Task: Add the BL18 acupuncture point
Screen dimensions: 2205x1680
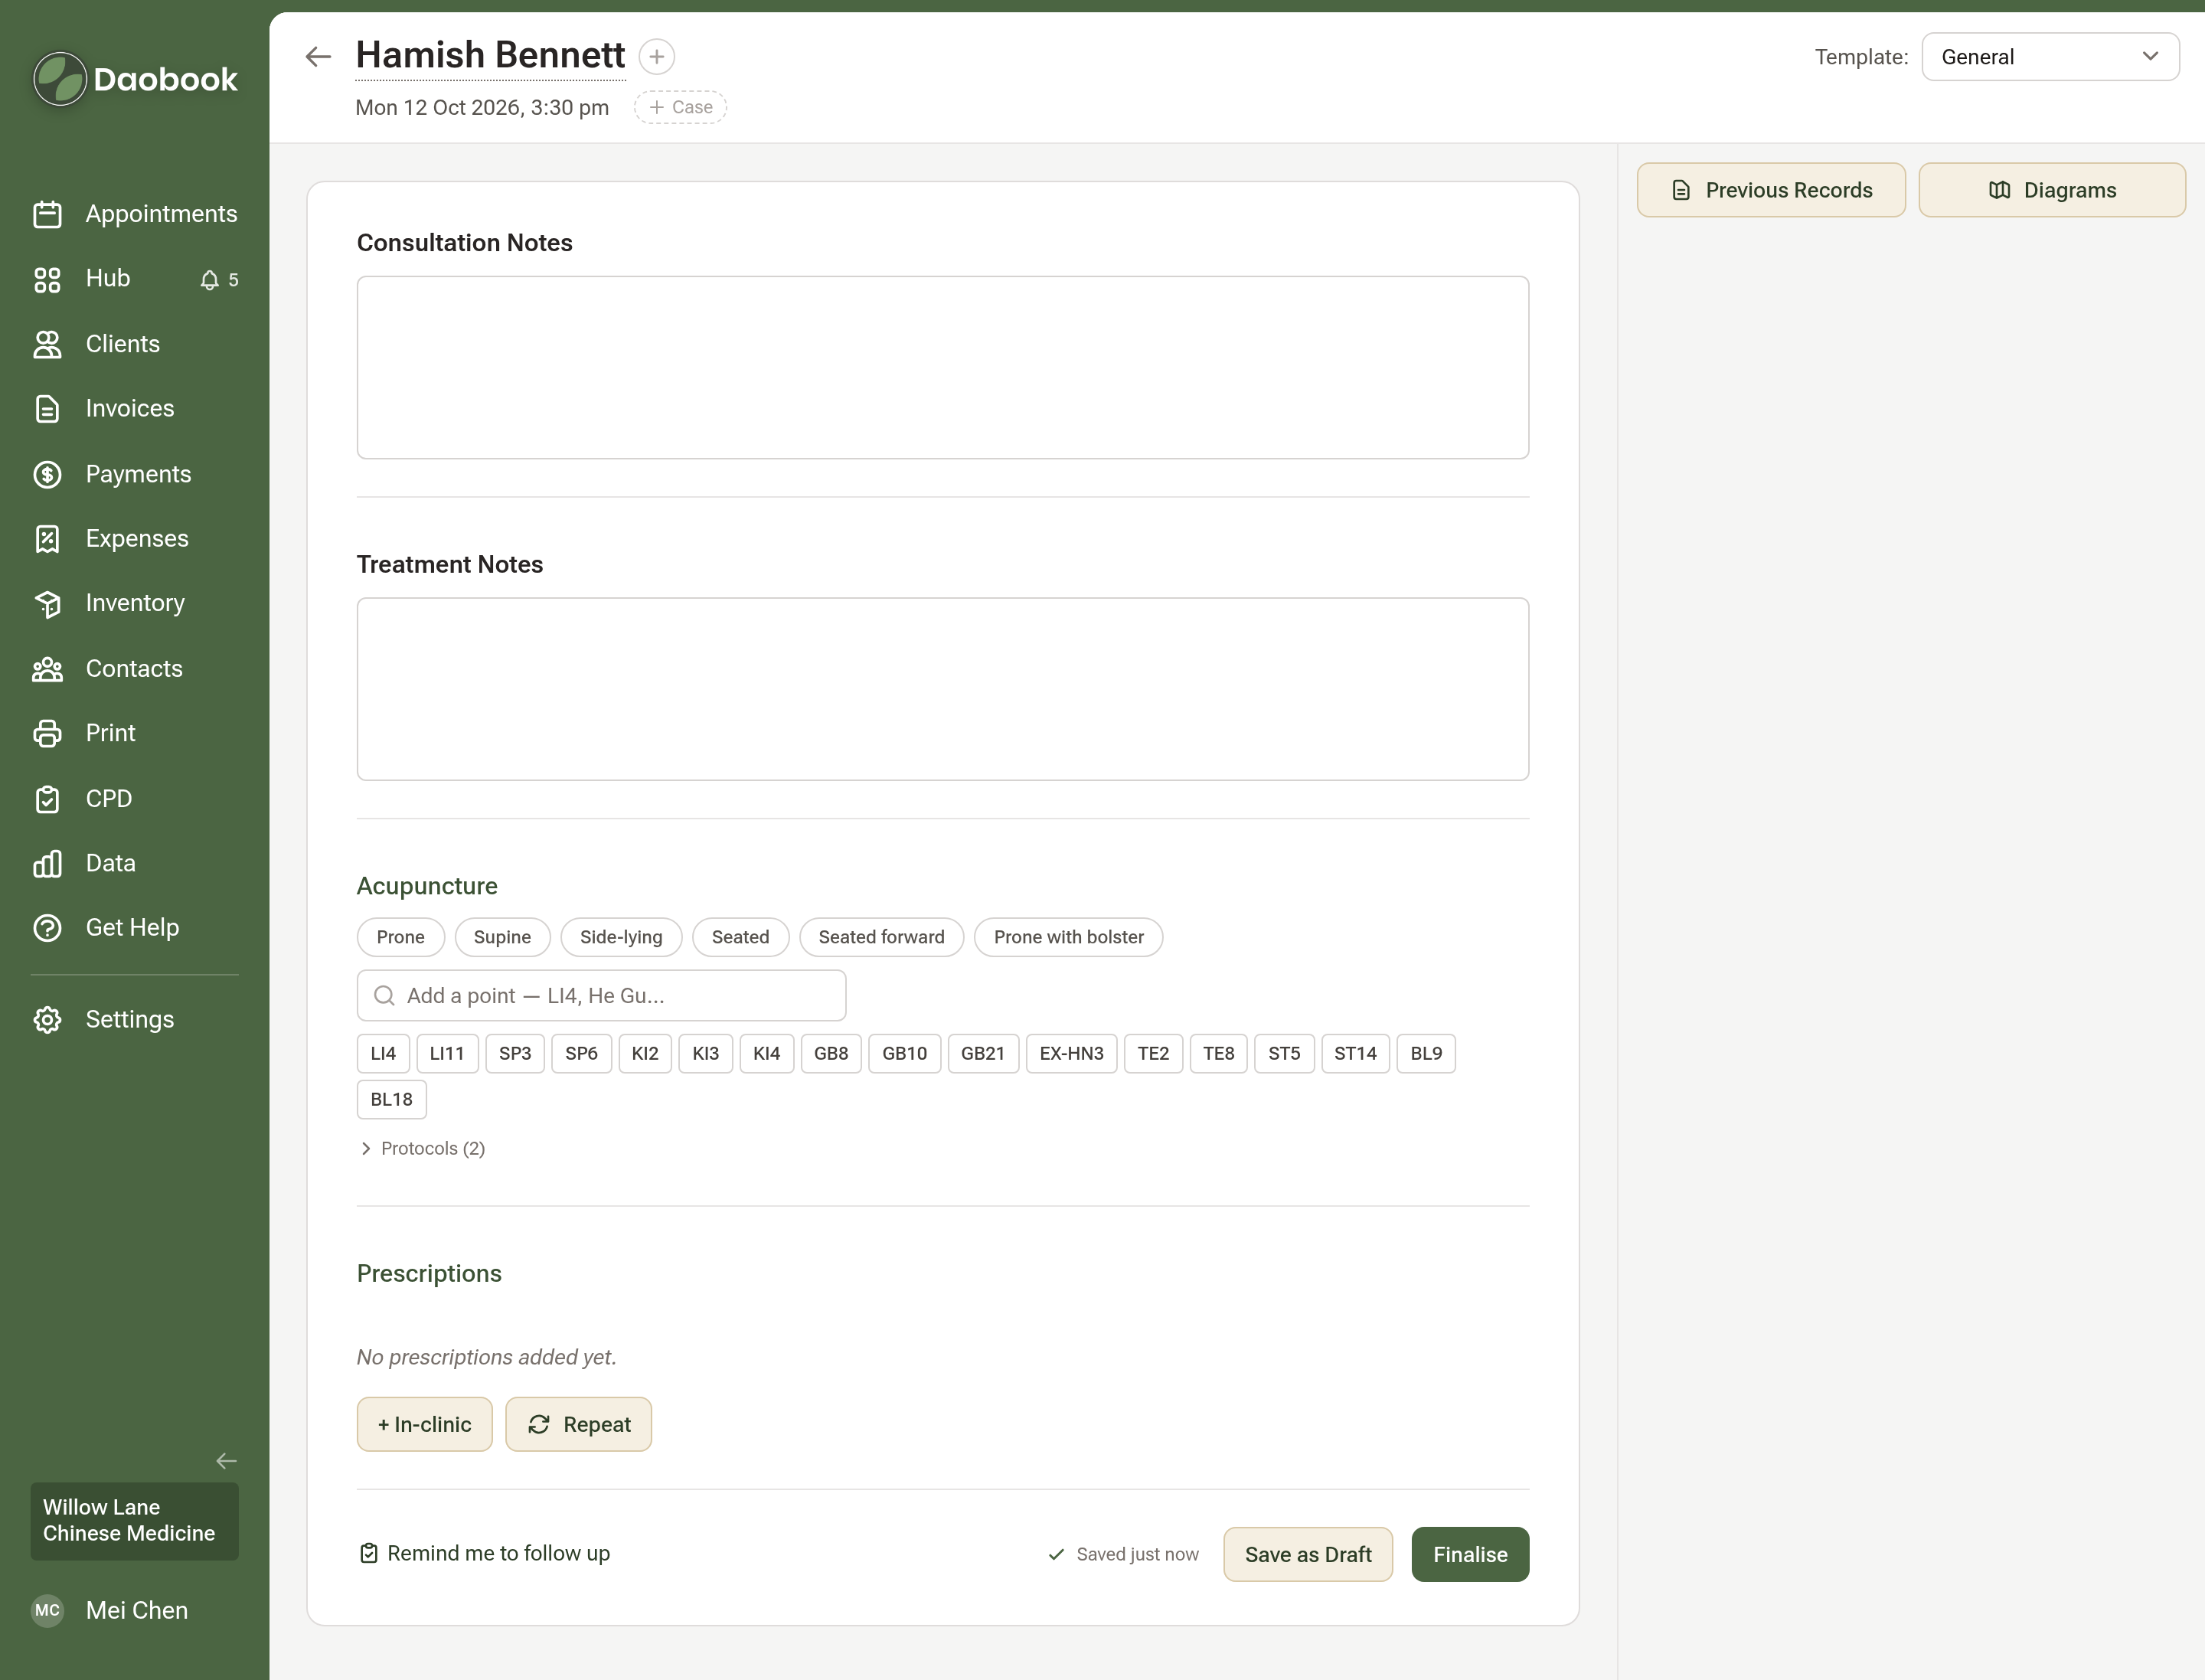Action: pos(391,1099)
